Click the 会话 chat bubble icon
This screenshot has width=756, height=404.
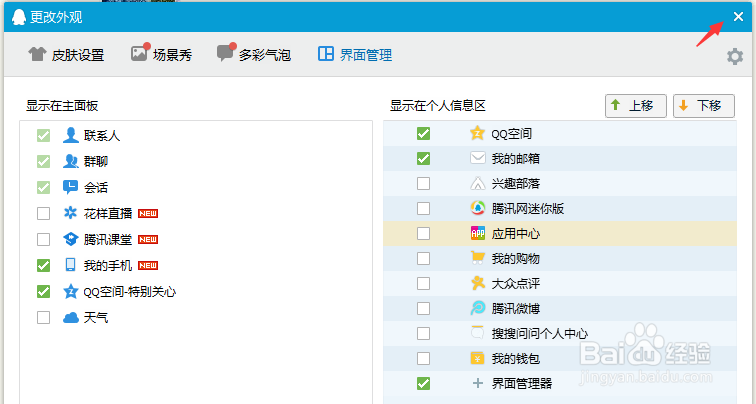tap(70, 187)
